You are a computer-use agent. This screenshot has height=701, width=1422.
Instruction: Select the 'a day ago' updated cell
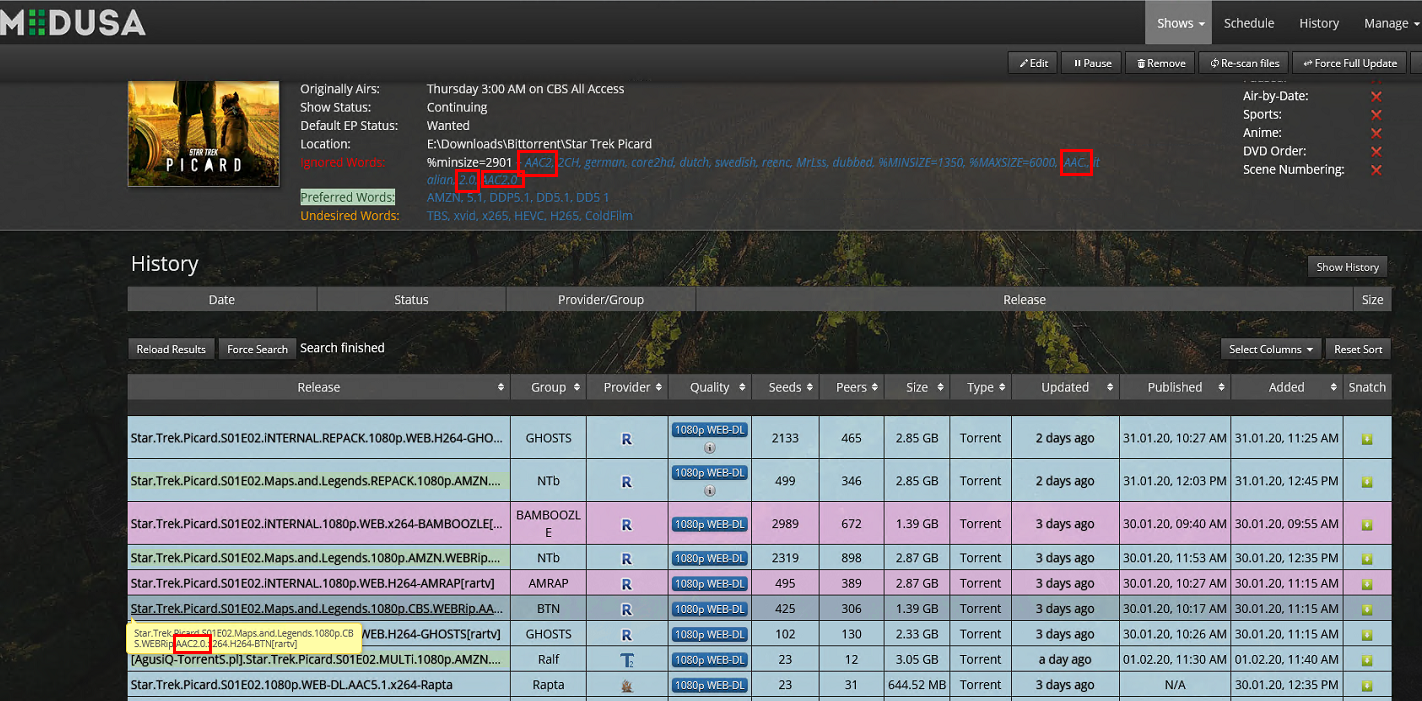click(1065, 660)
